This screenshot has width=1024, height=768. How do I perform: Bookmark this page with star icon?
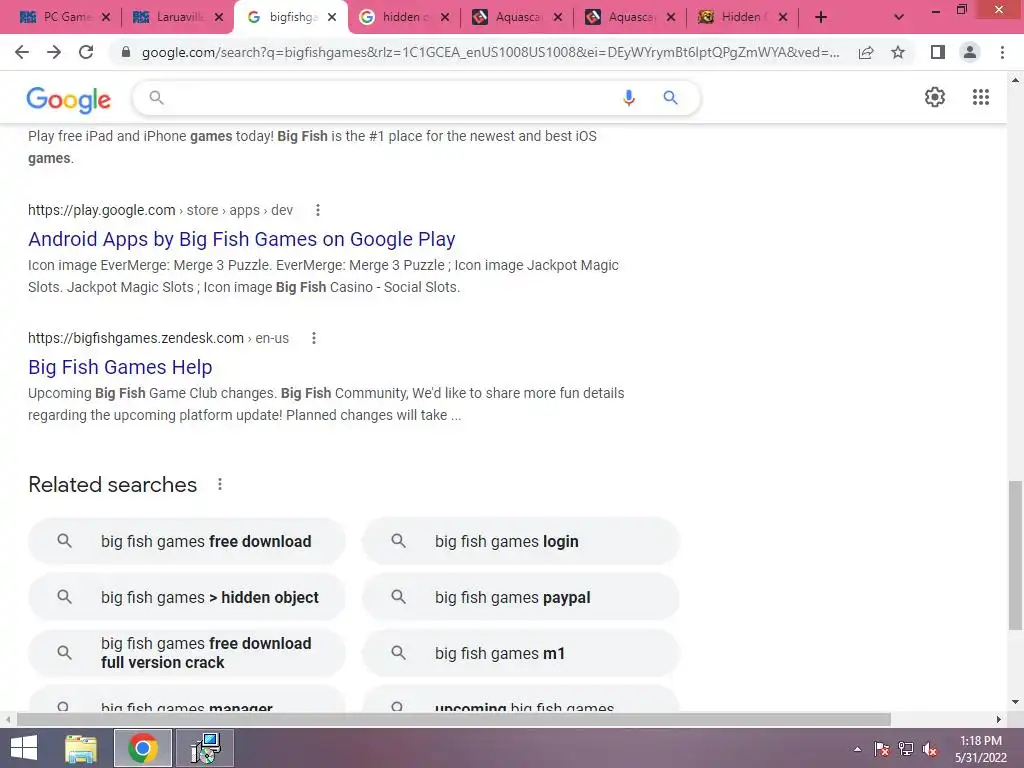click(898, 52)
